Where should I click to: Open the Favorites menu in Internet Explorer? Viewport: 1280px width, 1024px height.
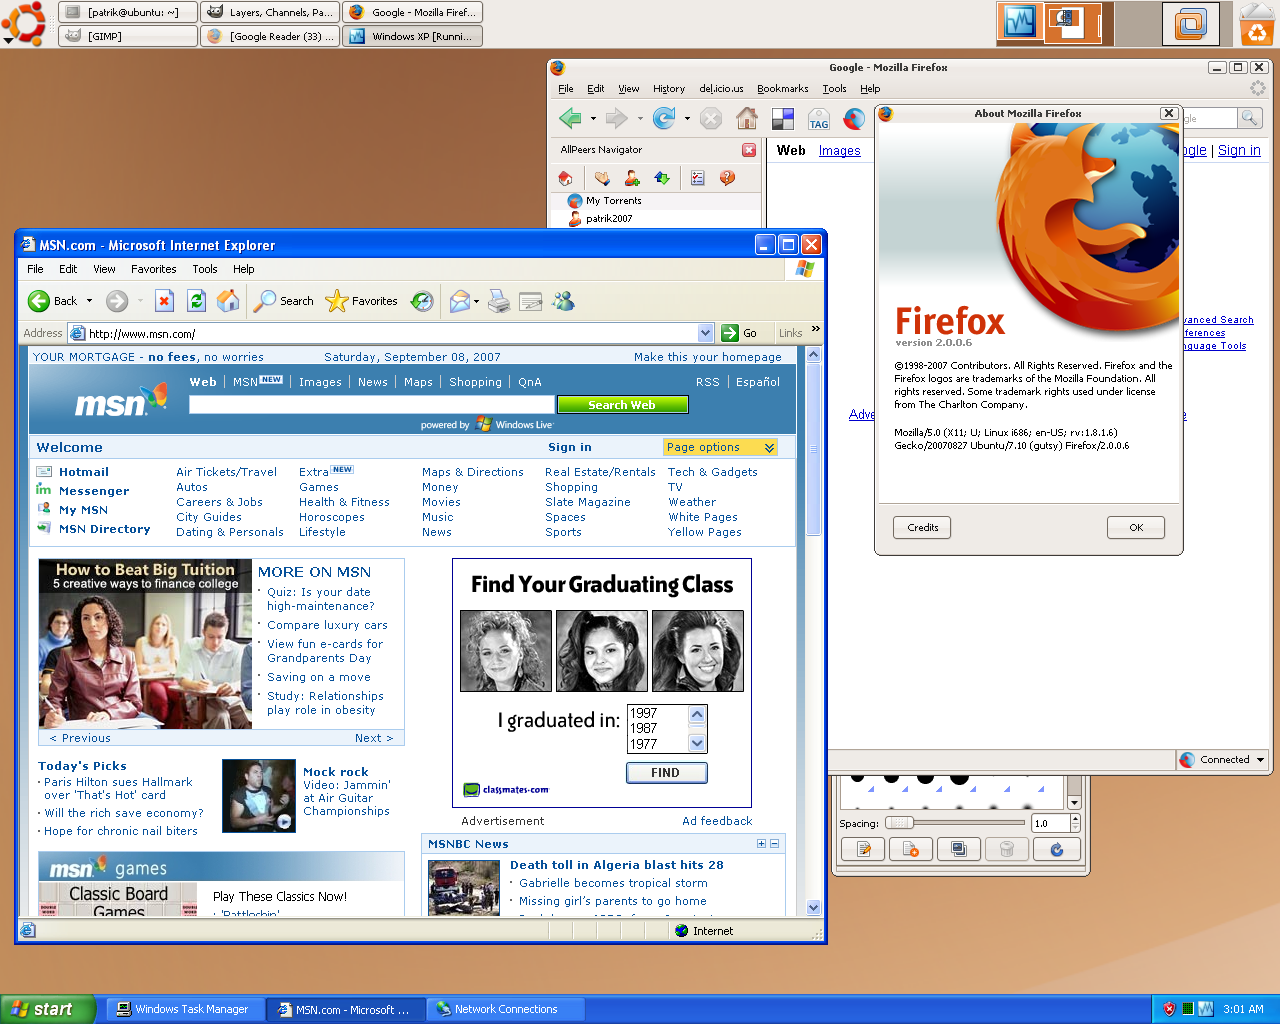tap(153, 269)
